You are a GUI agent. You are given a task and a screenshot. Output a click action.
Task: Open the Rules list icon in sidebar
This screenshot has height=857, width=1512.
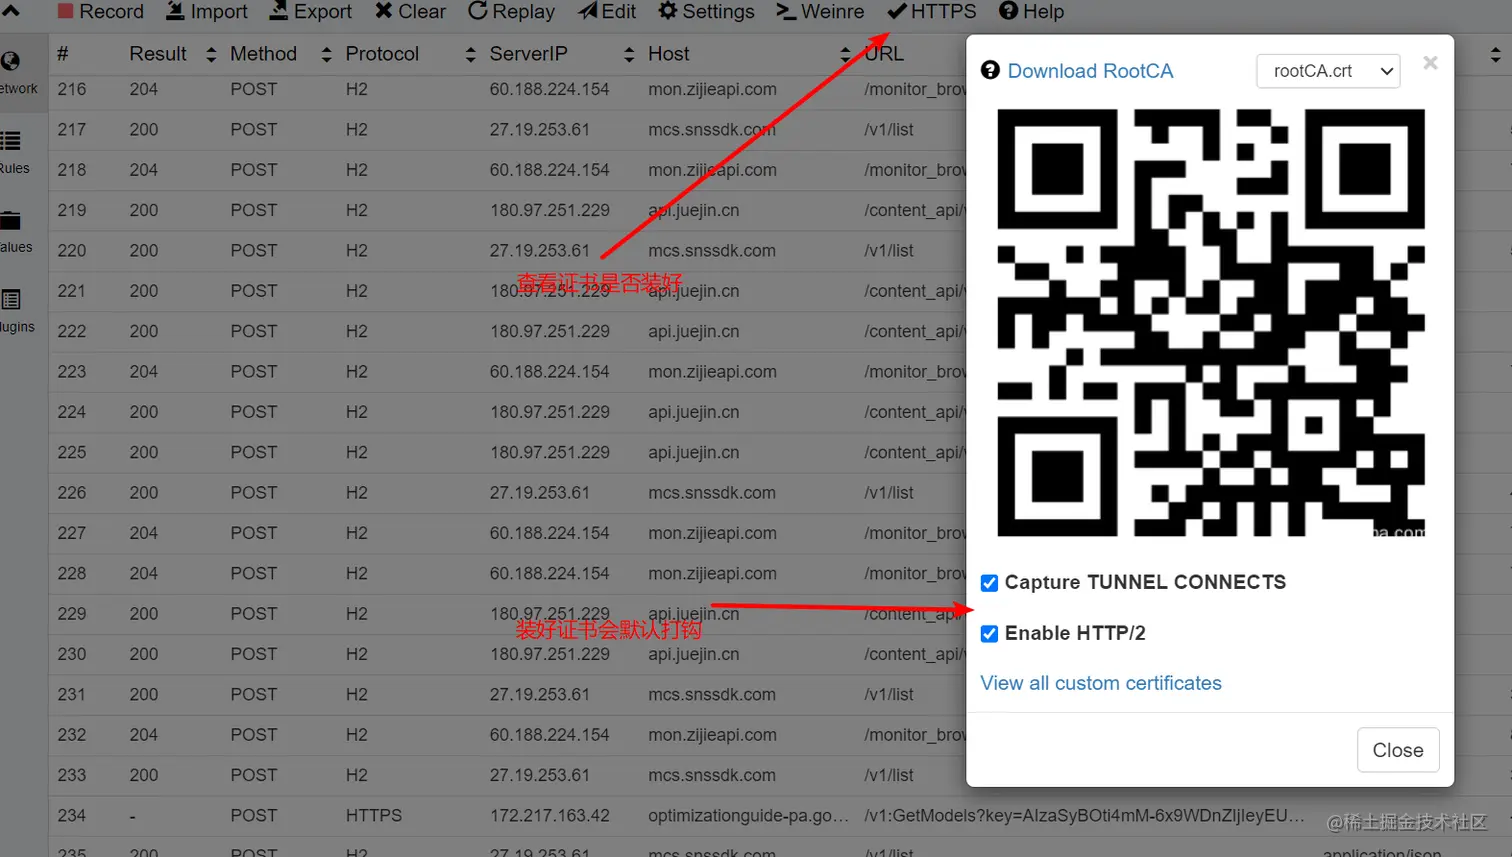click(11, 141)
